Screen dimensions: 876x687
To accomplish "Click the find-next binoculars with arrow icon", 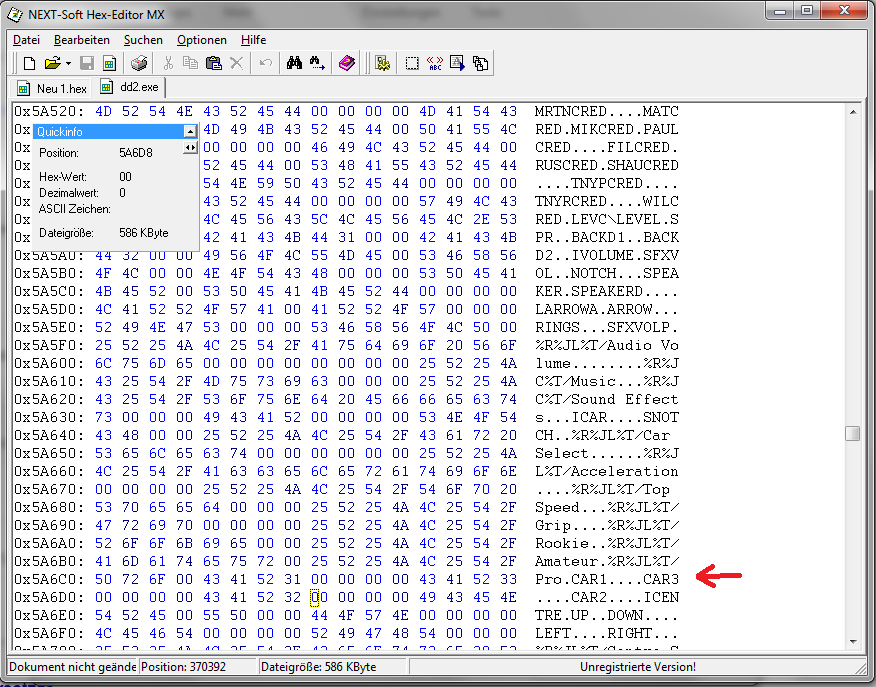I will point(318,63).
